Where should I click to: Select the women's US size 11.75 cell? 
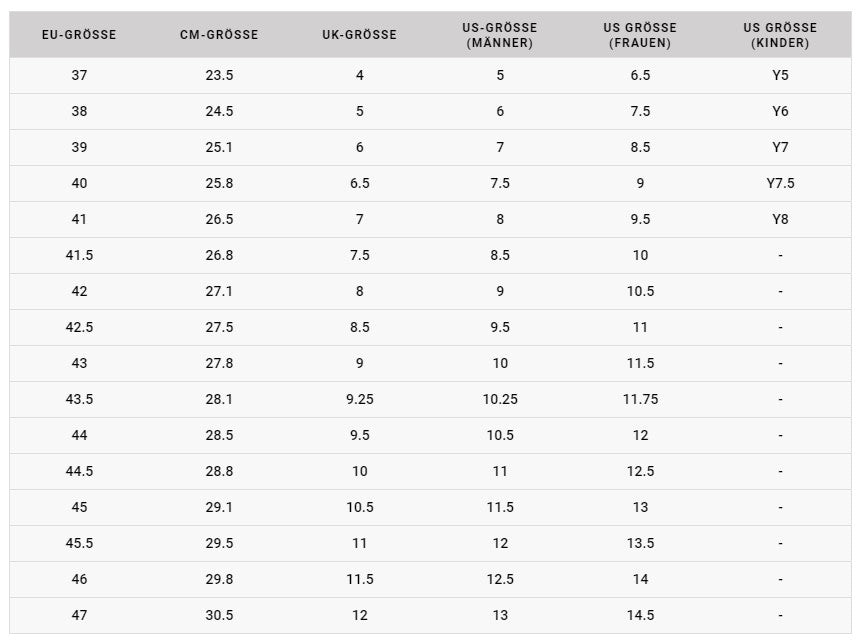coord(640,399)
